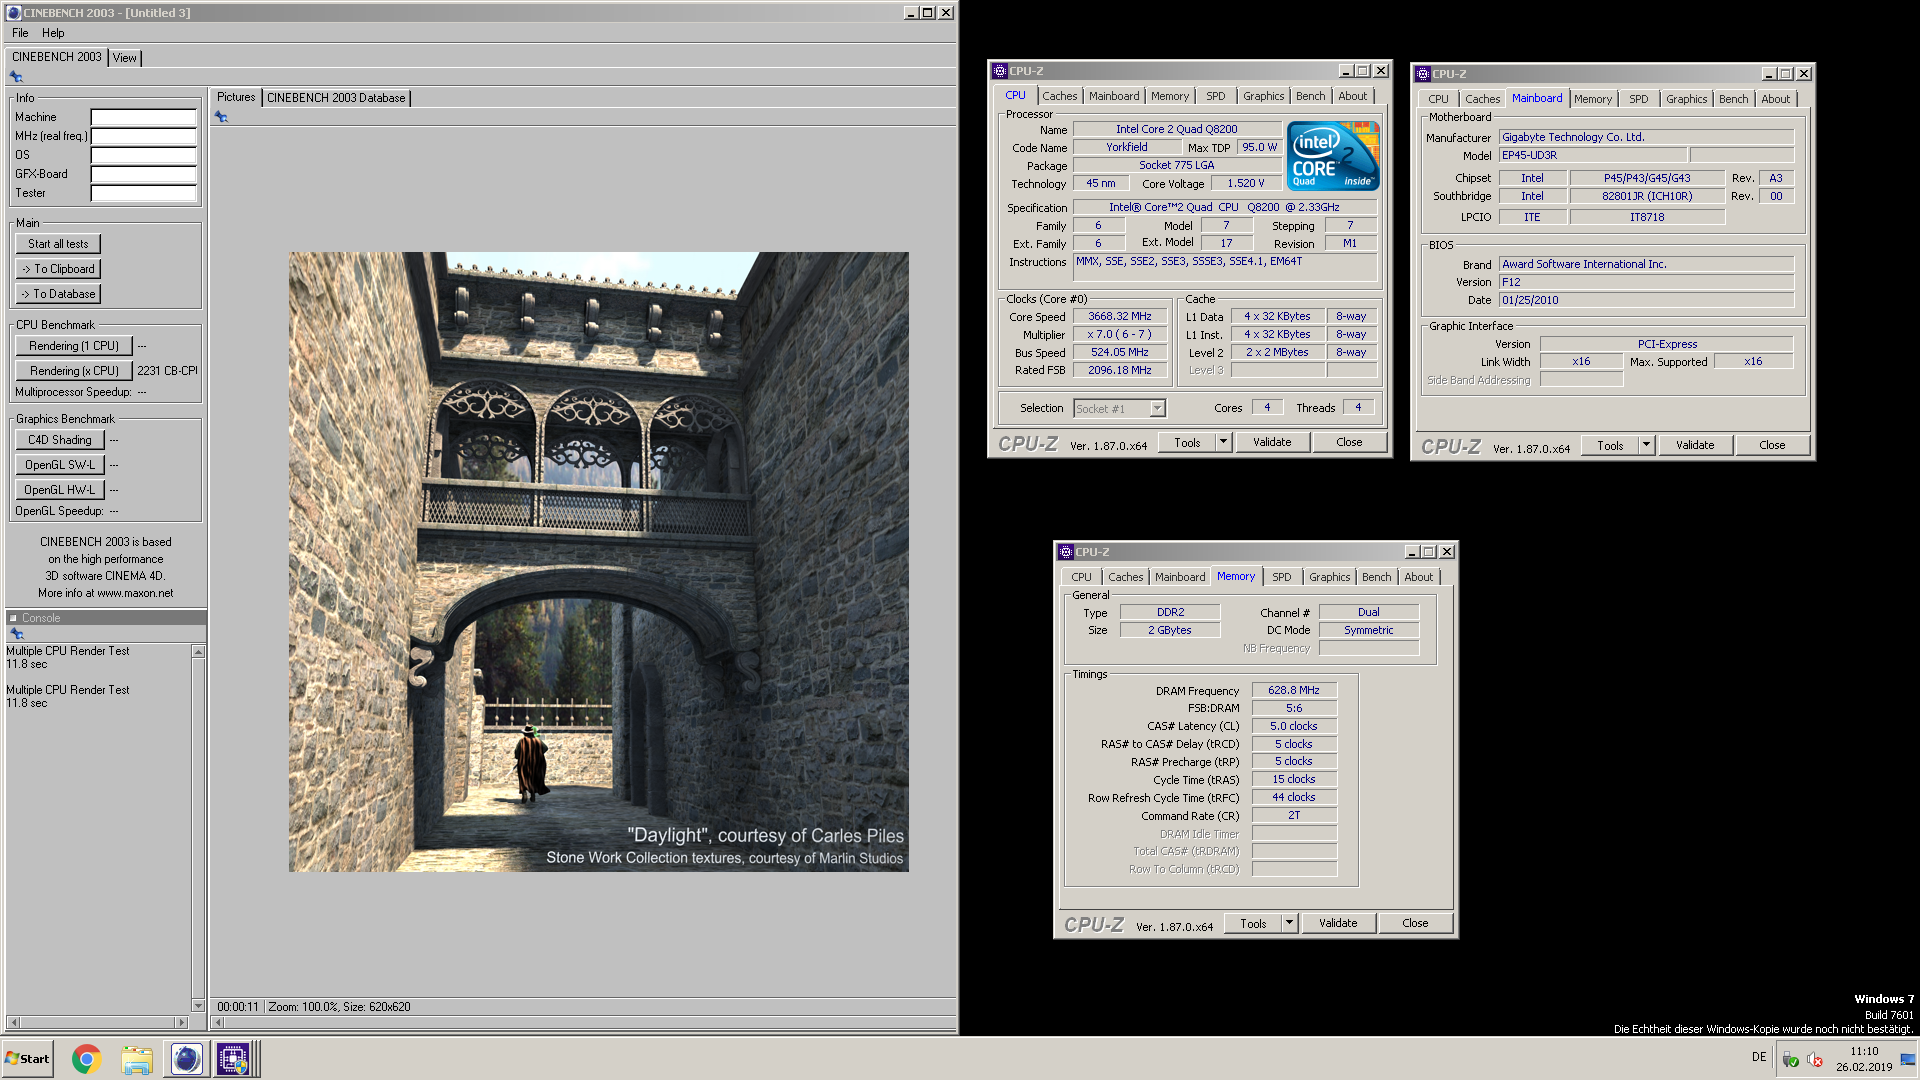Click the CPU-Z icon in the Mainboard window title bar
Screen dimensions: 1920x1080
click(1422, 74)
